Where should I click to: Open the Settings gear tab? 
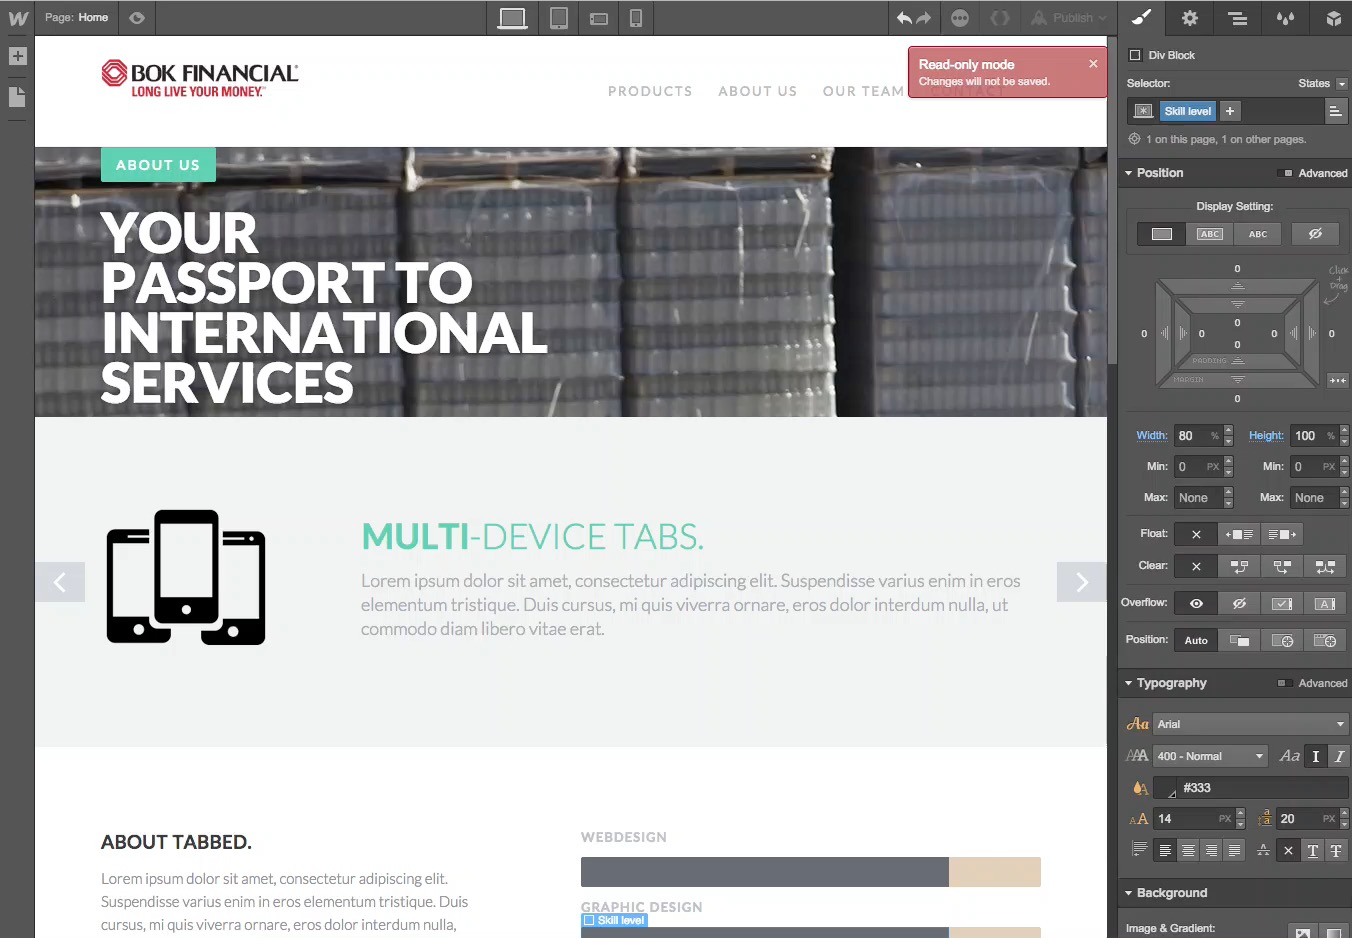(1189, 18)
